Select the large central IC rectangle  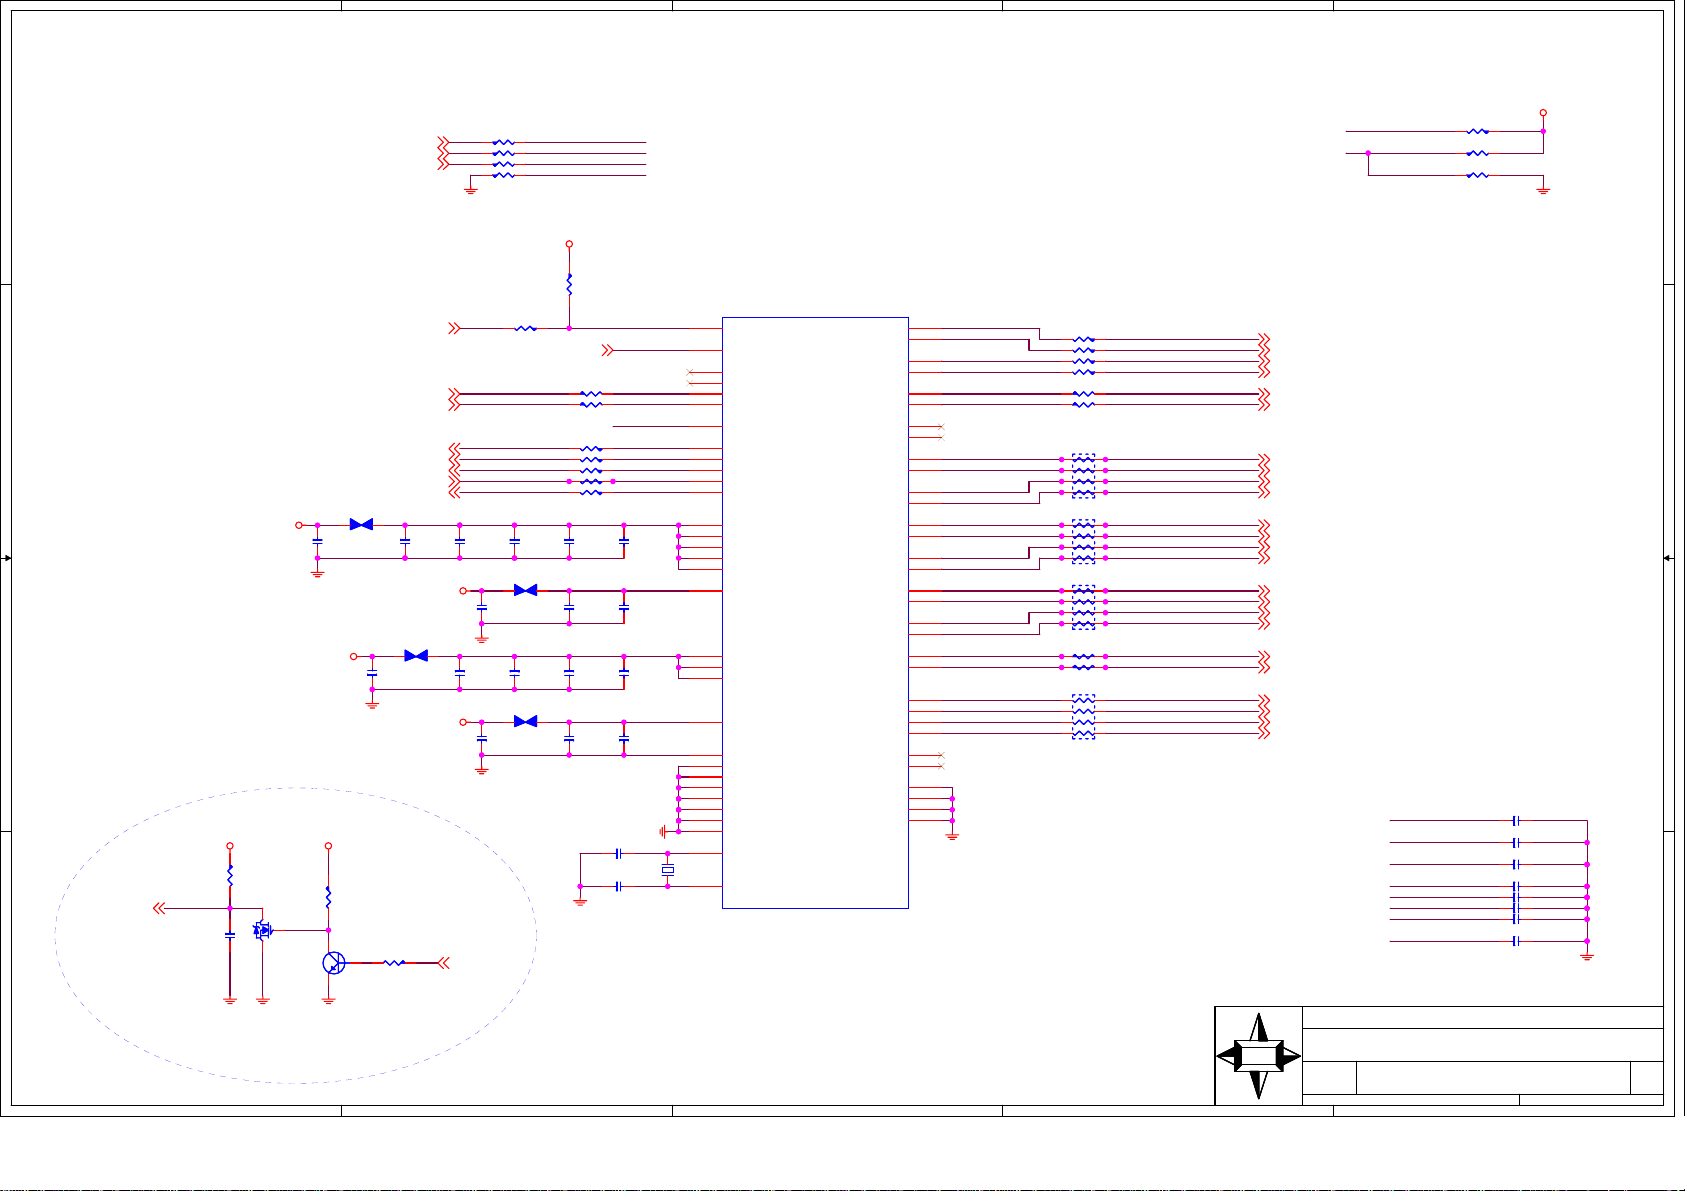(x=815, y=613)
